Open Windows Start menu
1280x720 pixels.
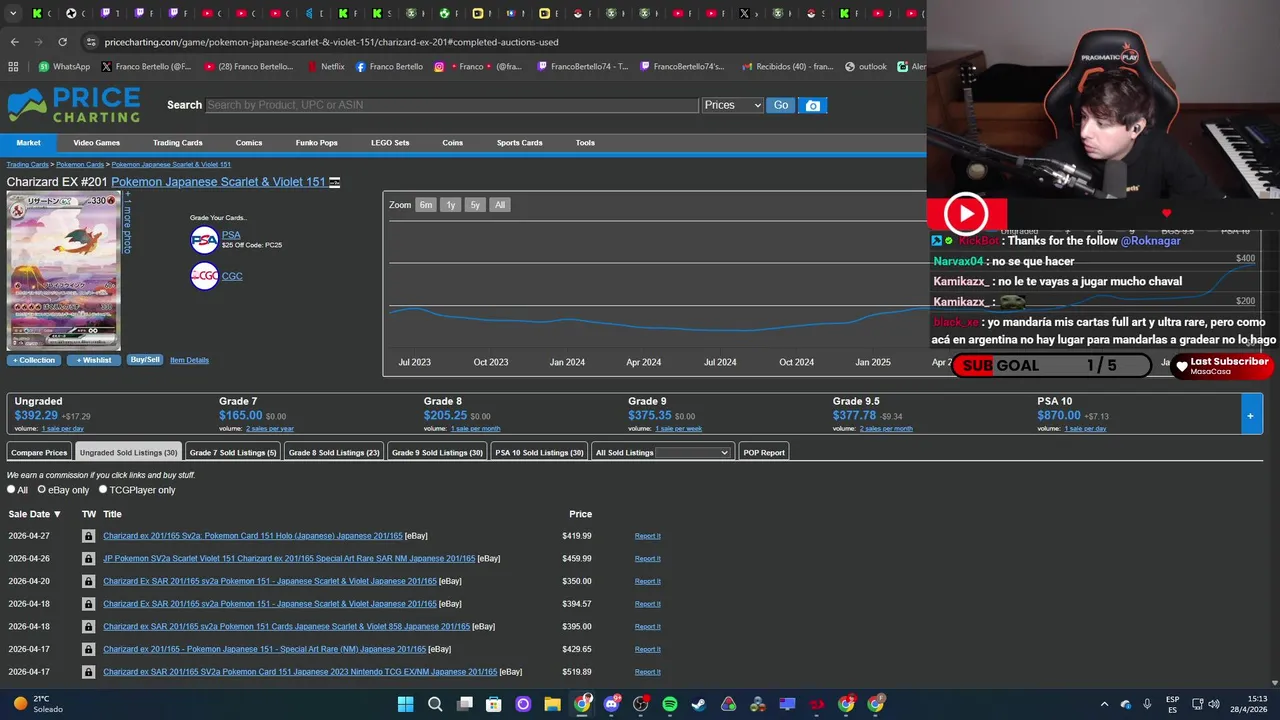pos(405,704)
